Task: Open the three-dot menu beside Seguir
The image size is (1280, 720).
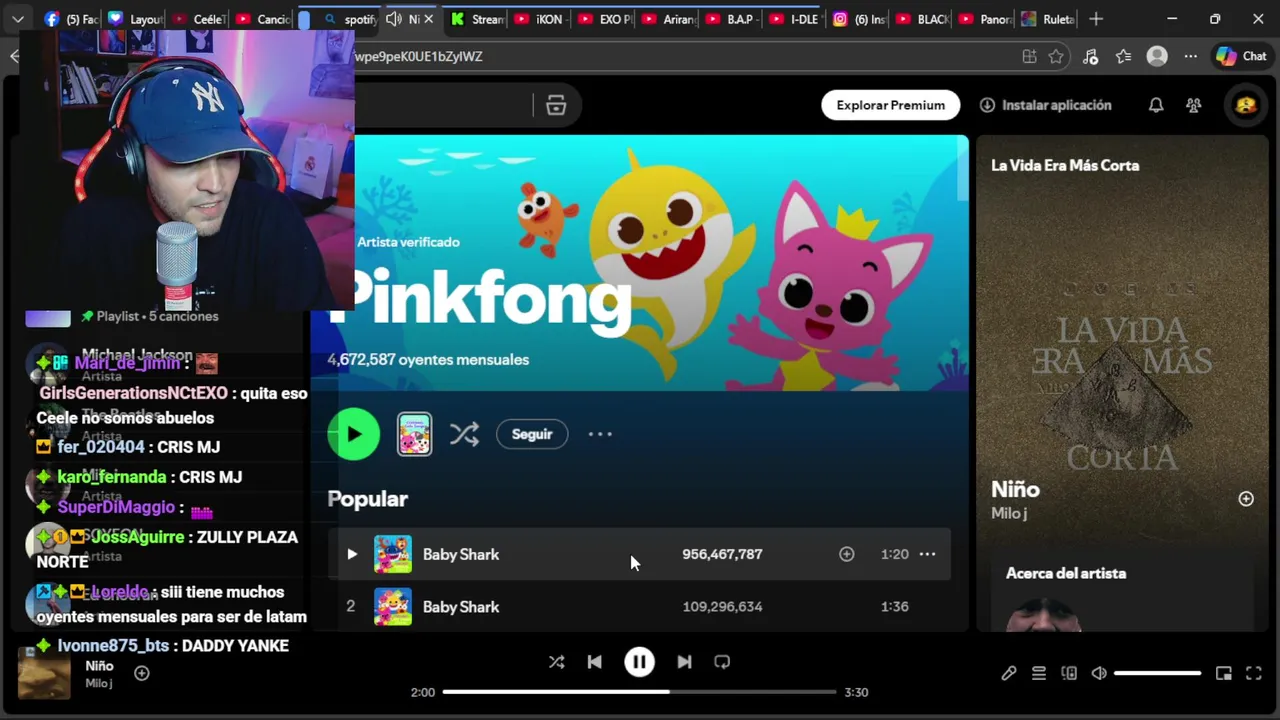Action: [600, 434]
